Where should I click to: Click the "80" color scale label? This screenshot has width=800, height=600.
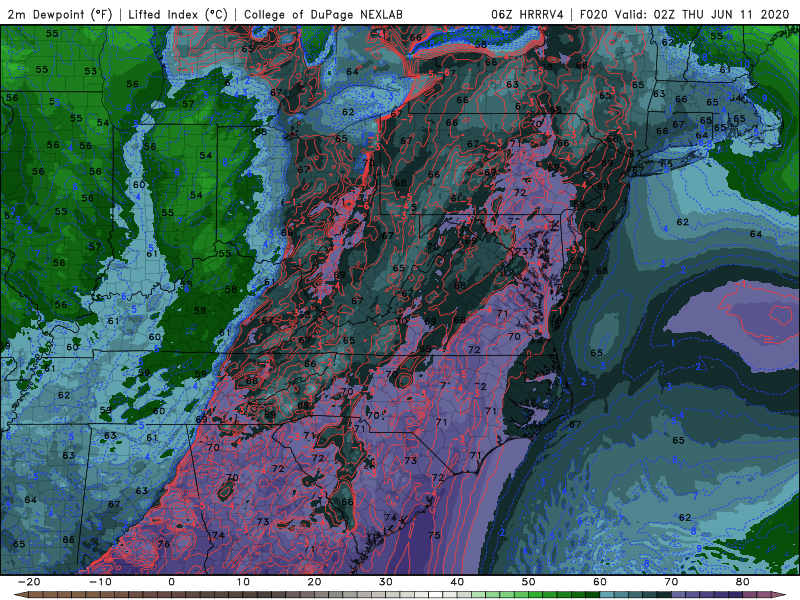(x=743, y=582)
